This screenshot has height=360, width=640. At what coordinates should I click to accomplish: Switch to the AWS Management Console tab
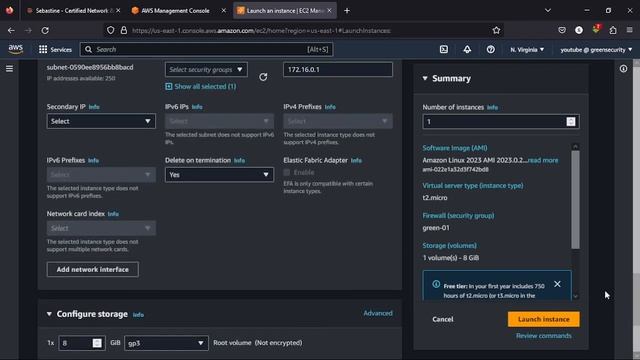175,11
